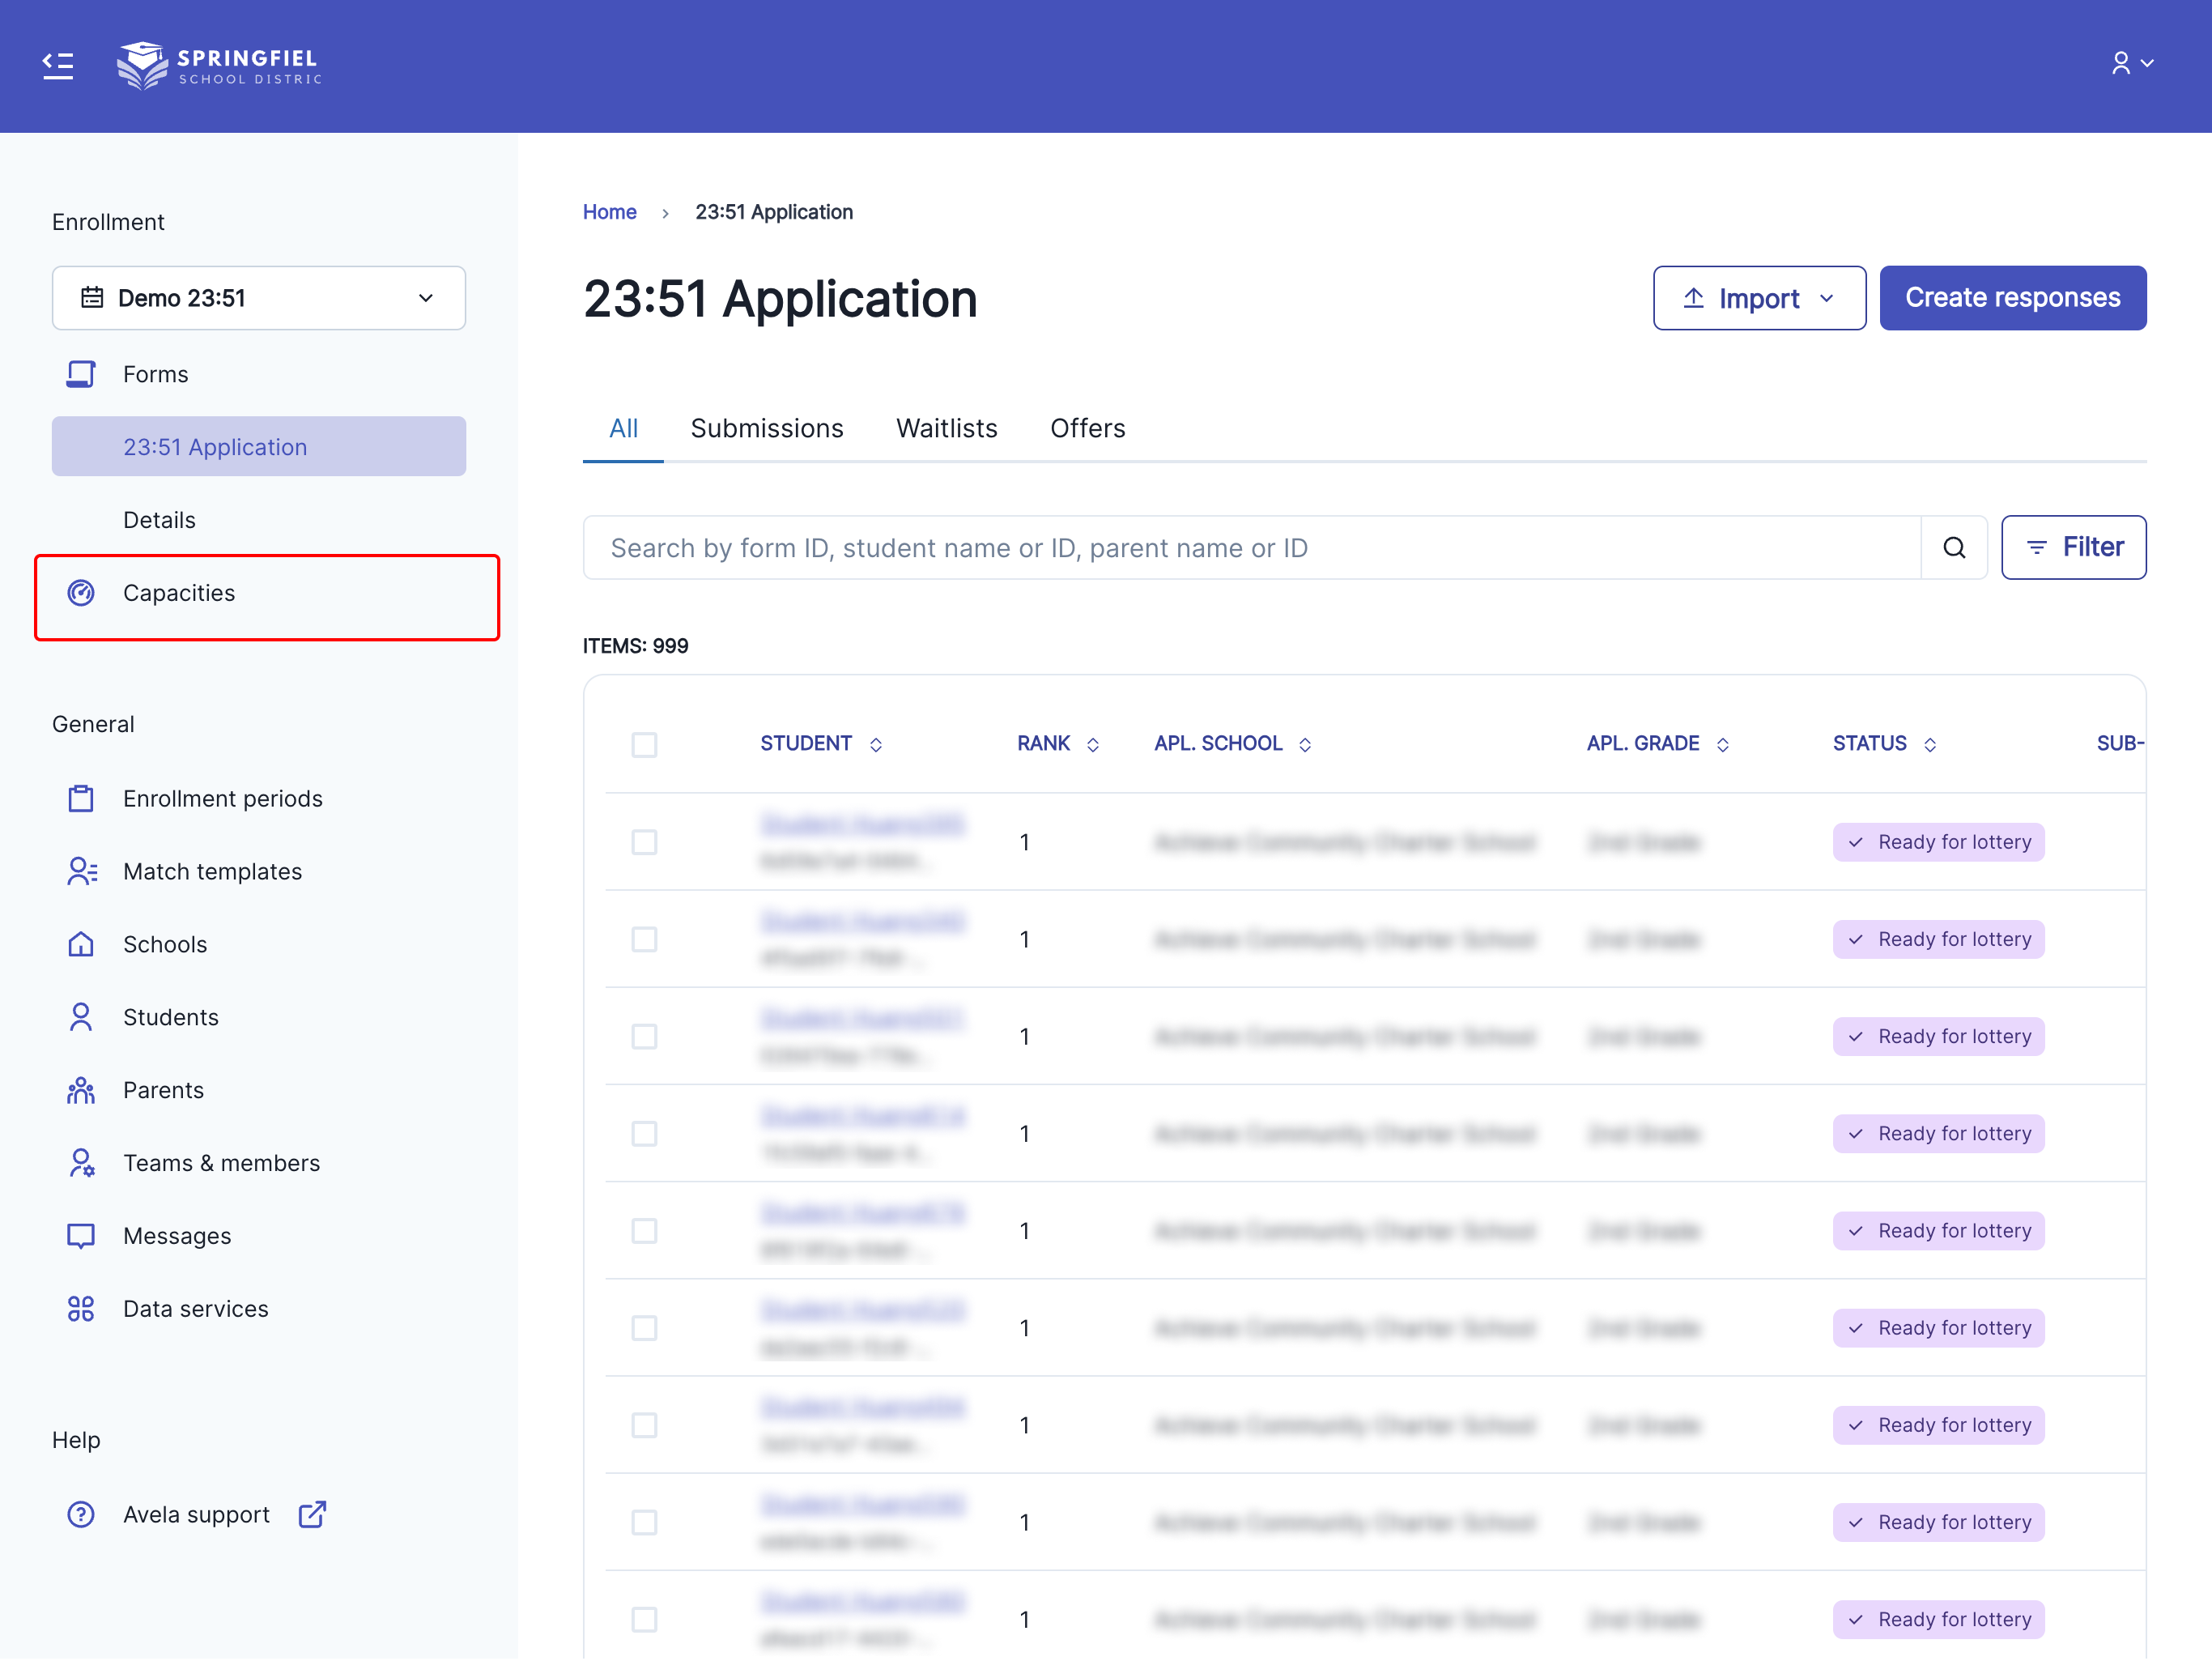Click the Schools house icon
The width and height of the screenshot is (2212, 1678).
[x=81, y=944]
